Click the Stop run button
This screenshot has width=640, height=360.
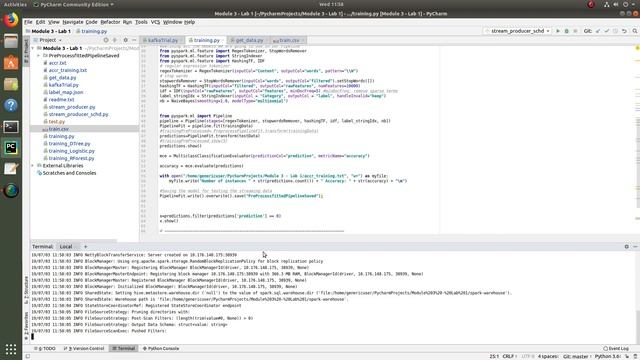576,31
